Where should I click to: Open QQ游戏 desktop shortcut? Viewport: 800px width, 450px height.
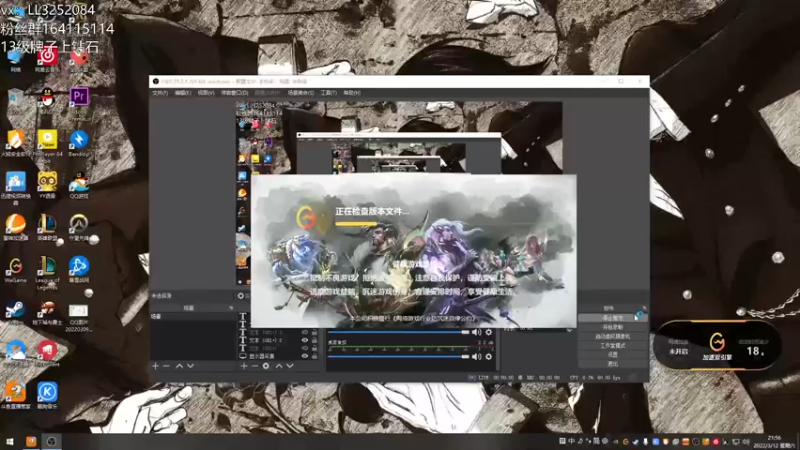point(79,182)
